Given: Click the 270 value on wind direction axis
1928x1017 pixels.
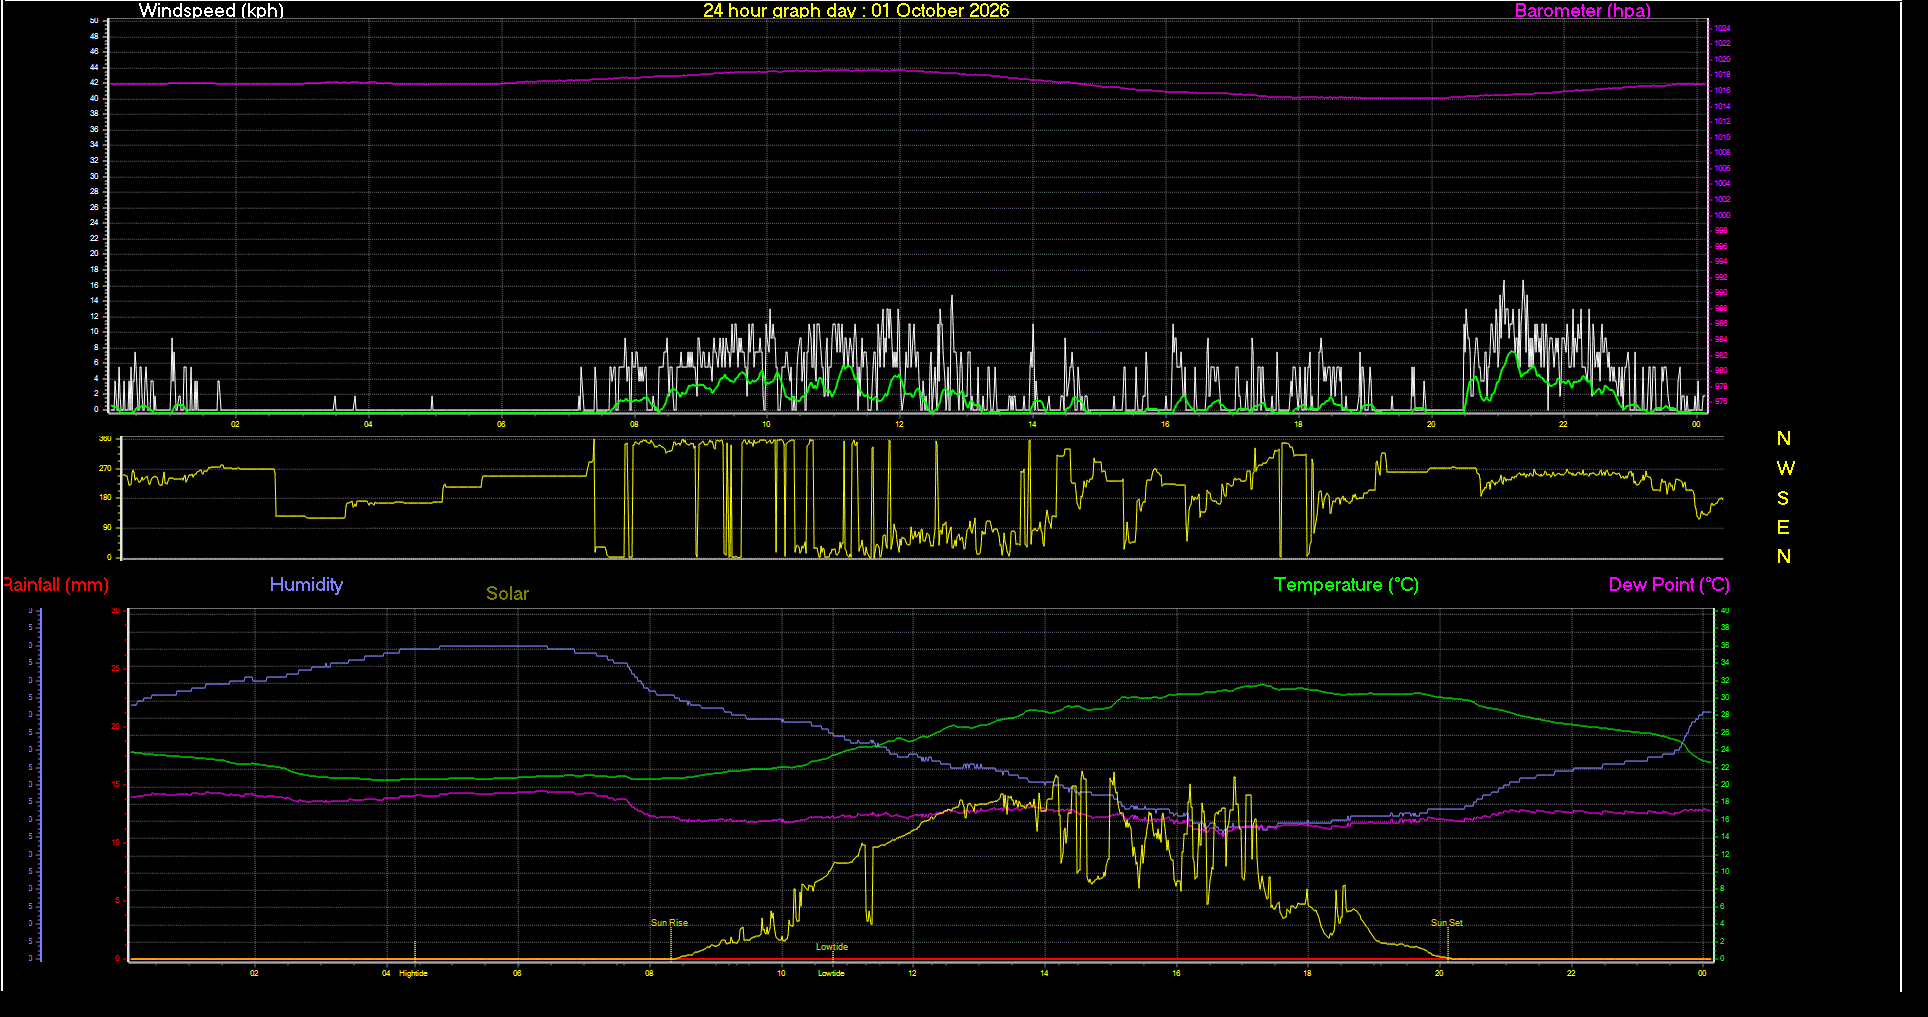Looking at the screenshot, I should point(105,468).
